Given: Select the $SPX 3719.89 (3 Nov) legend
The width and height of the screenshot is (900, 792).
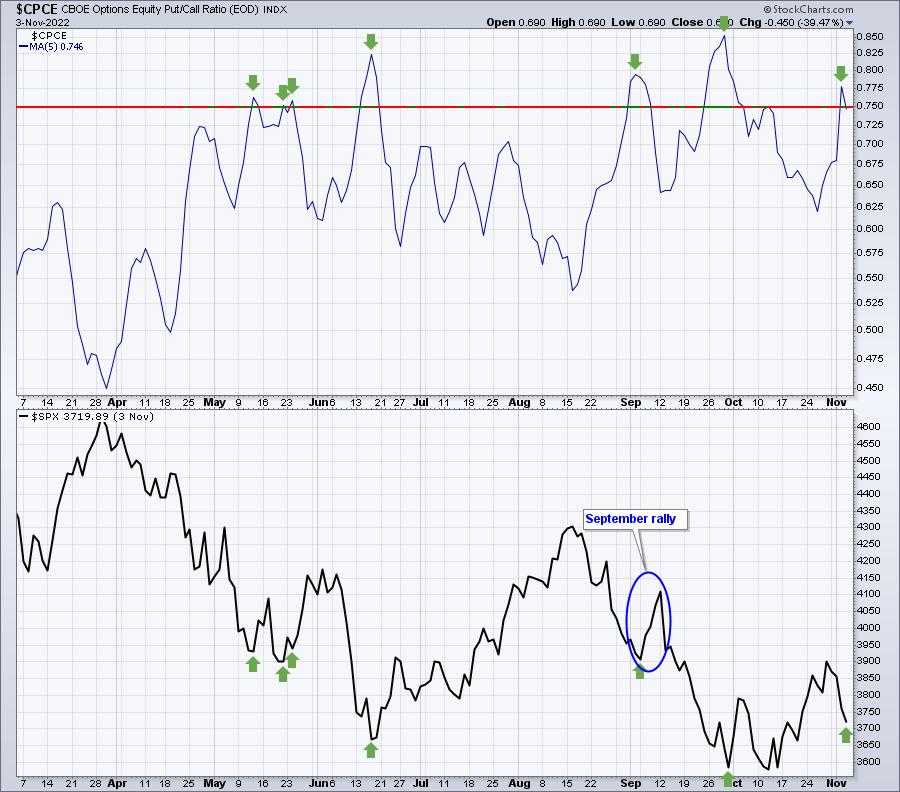Looking at the screenshot, I should click(x=87, y=417).
